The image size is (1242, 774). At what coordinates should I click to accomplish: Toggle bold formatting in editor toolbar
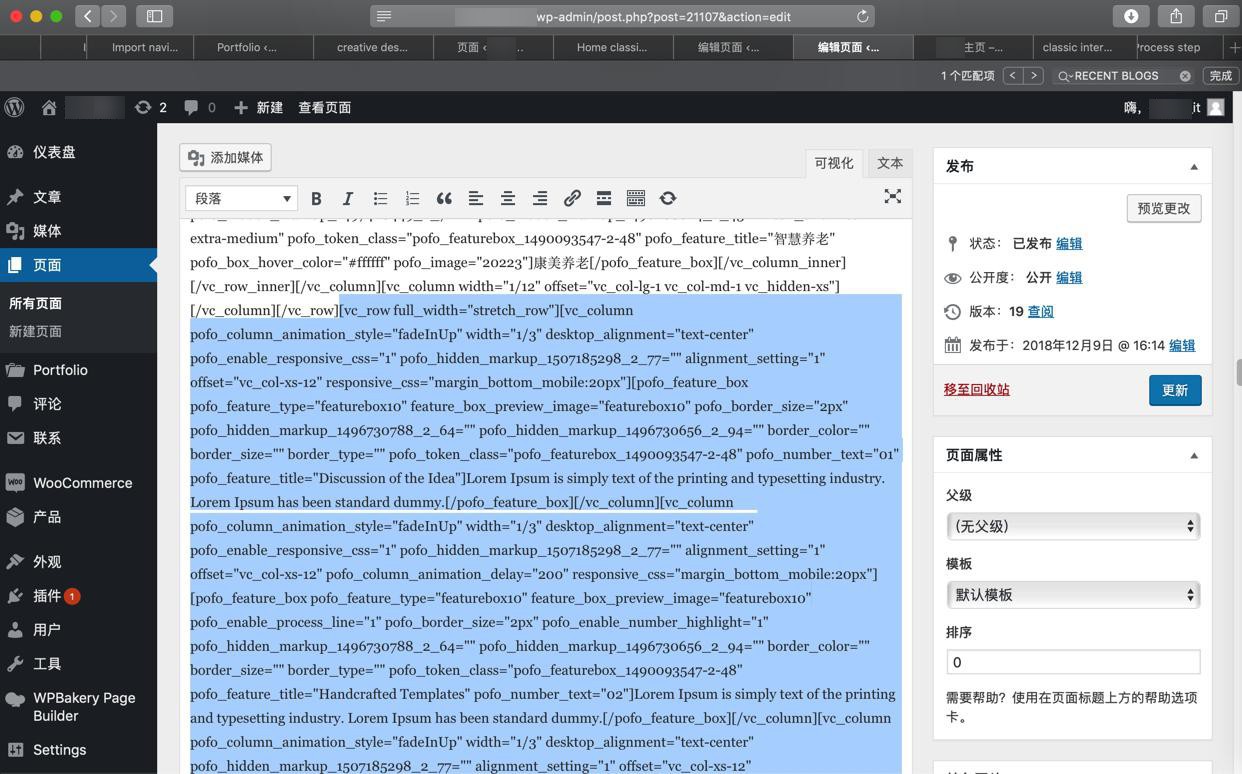click(x=316, y=198)
